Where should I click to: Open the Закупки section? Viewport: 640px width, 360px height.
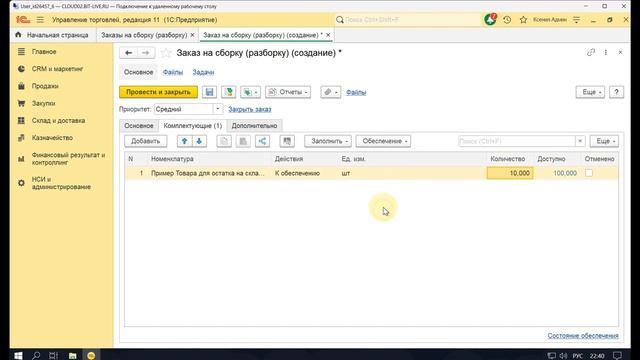tap(44, 103)
